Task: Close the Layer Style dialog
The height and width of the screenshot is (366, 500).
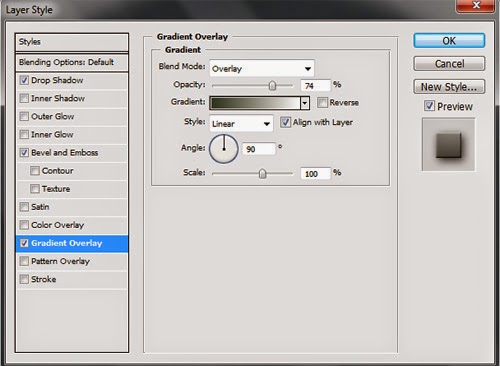Action: 476,5
